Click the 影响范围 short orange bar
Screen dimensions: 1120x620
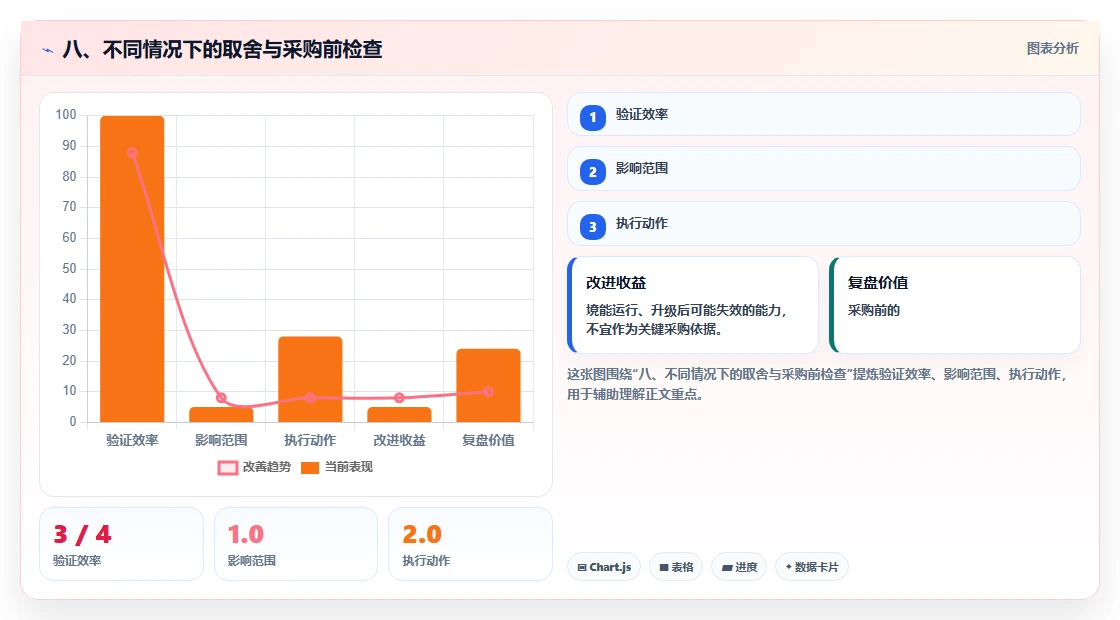[221, 415]
